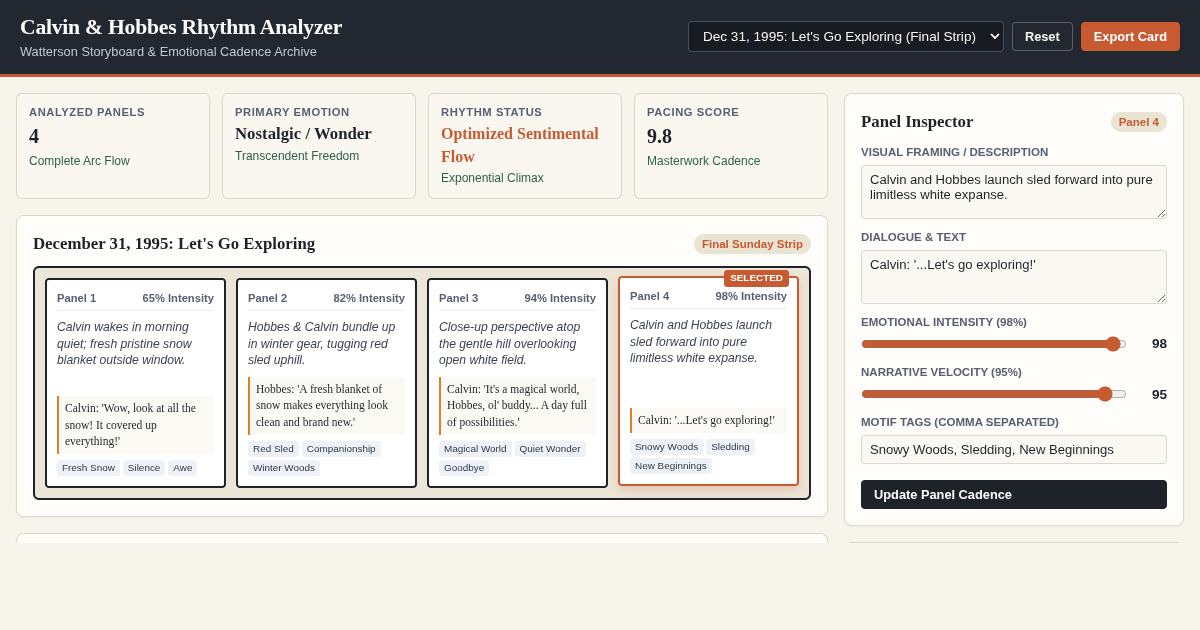Click the 82% Intensity label on Panel 2
1200x630 pixels.
[369, 298]
